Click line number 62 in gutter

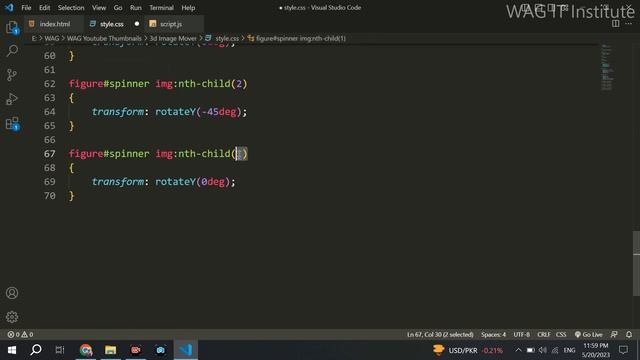(49, 84)
